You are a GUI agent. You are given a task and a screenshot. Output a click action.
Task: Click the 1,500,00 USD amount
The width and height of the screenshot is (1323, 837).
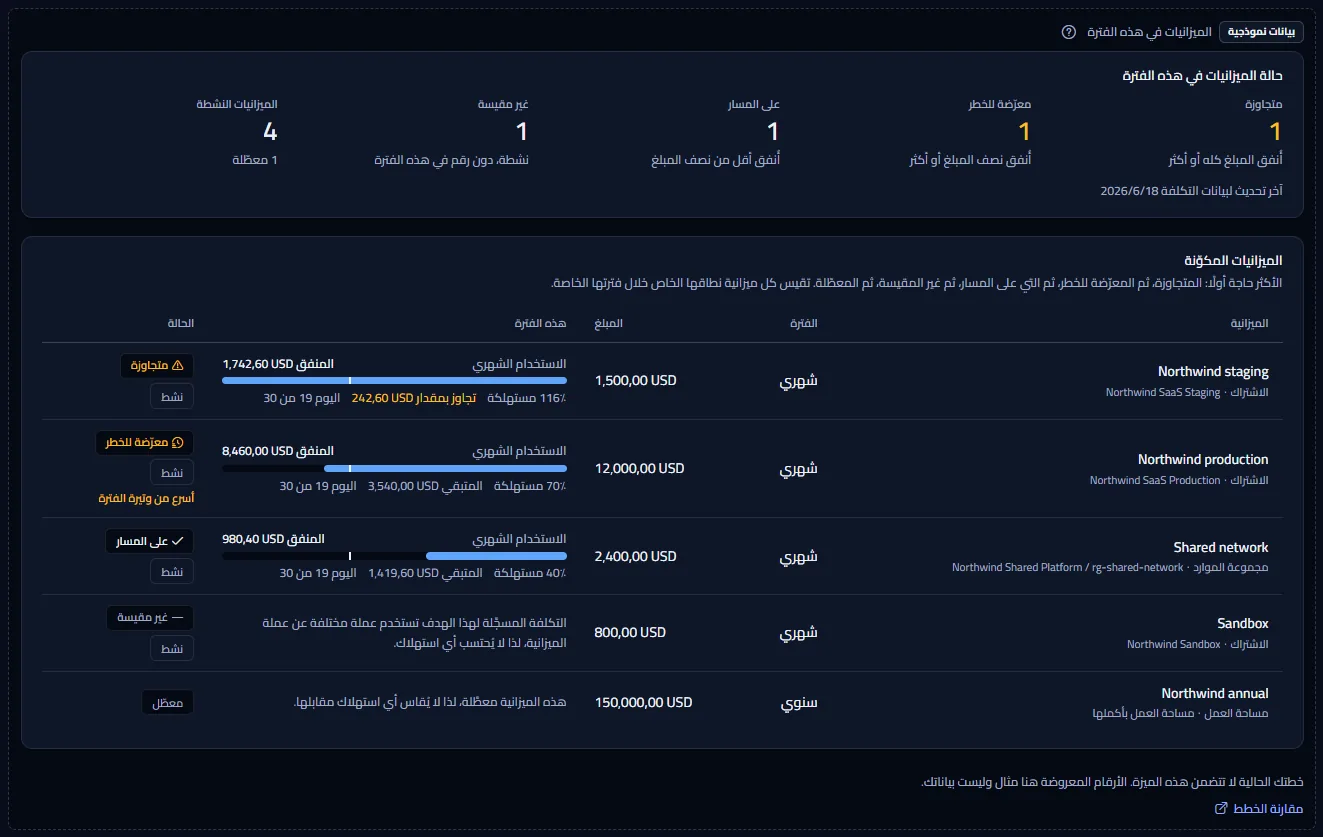pyautogui.click(x=635, y=381)
